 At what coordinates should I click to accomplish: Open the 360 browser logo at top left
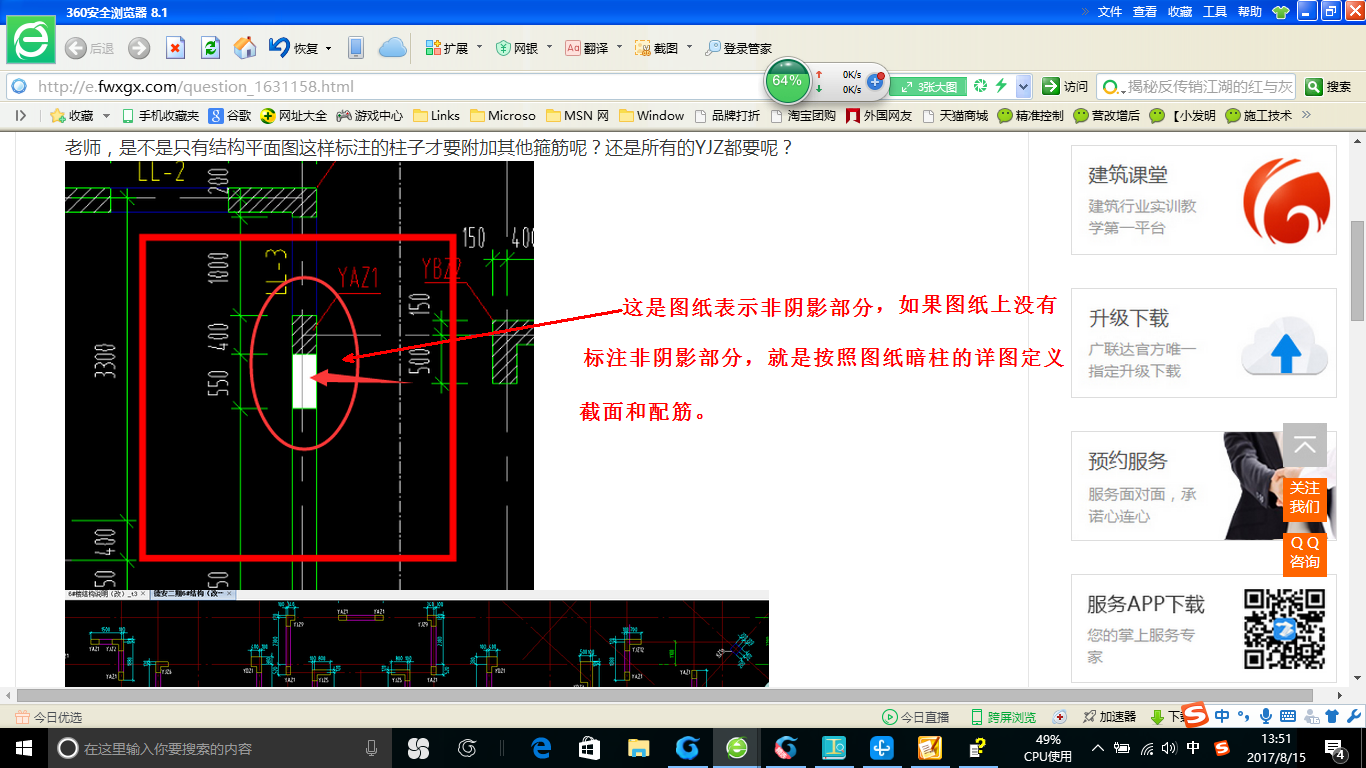pyautogui.click(x=31, y=42)
